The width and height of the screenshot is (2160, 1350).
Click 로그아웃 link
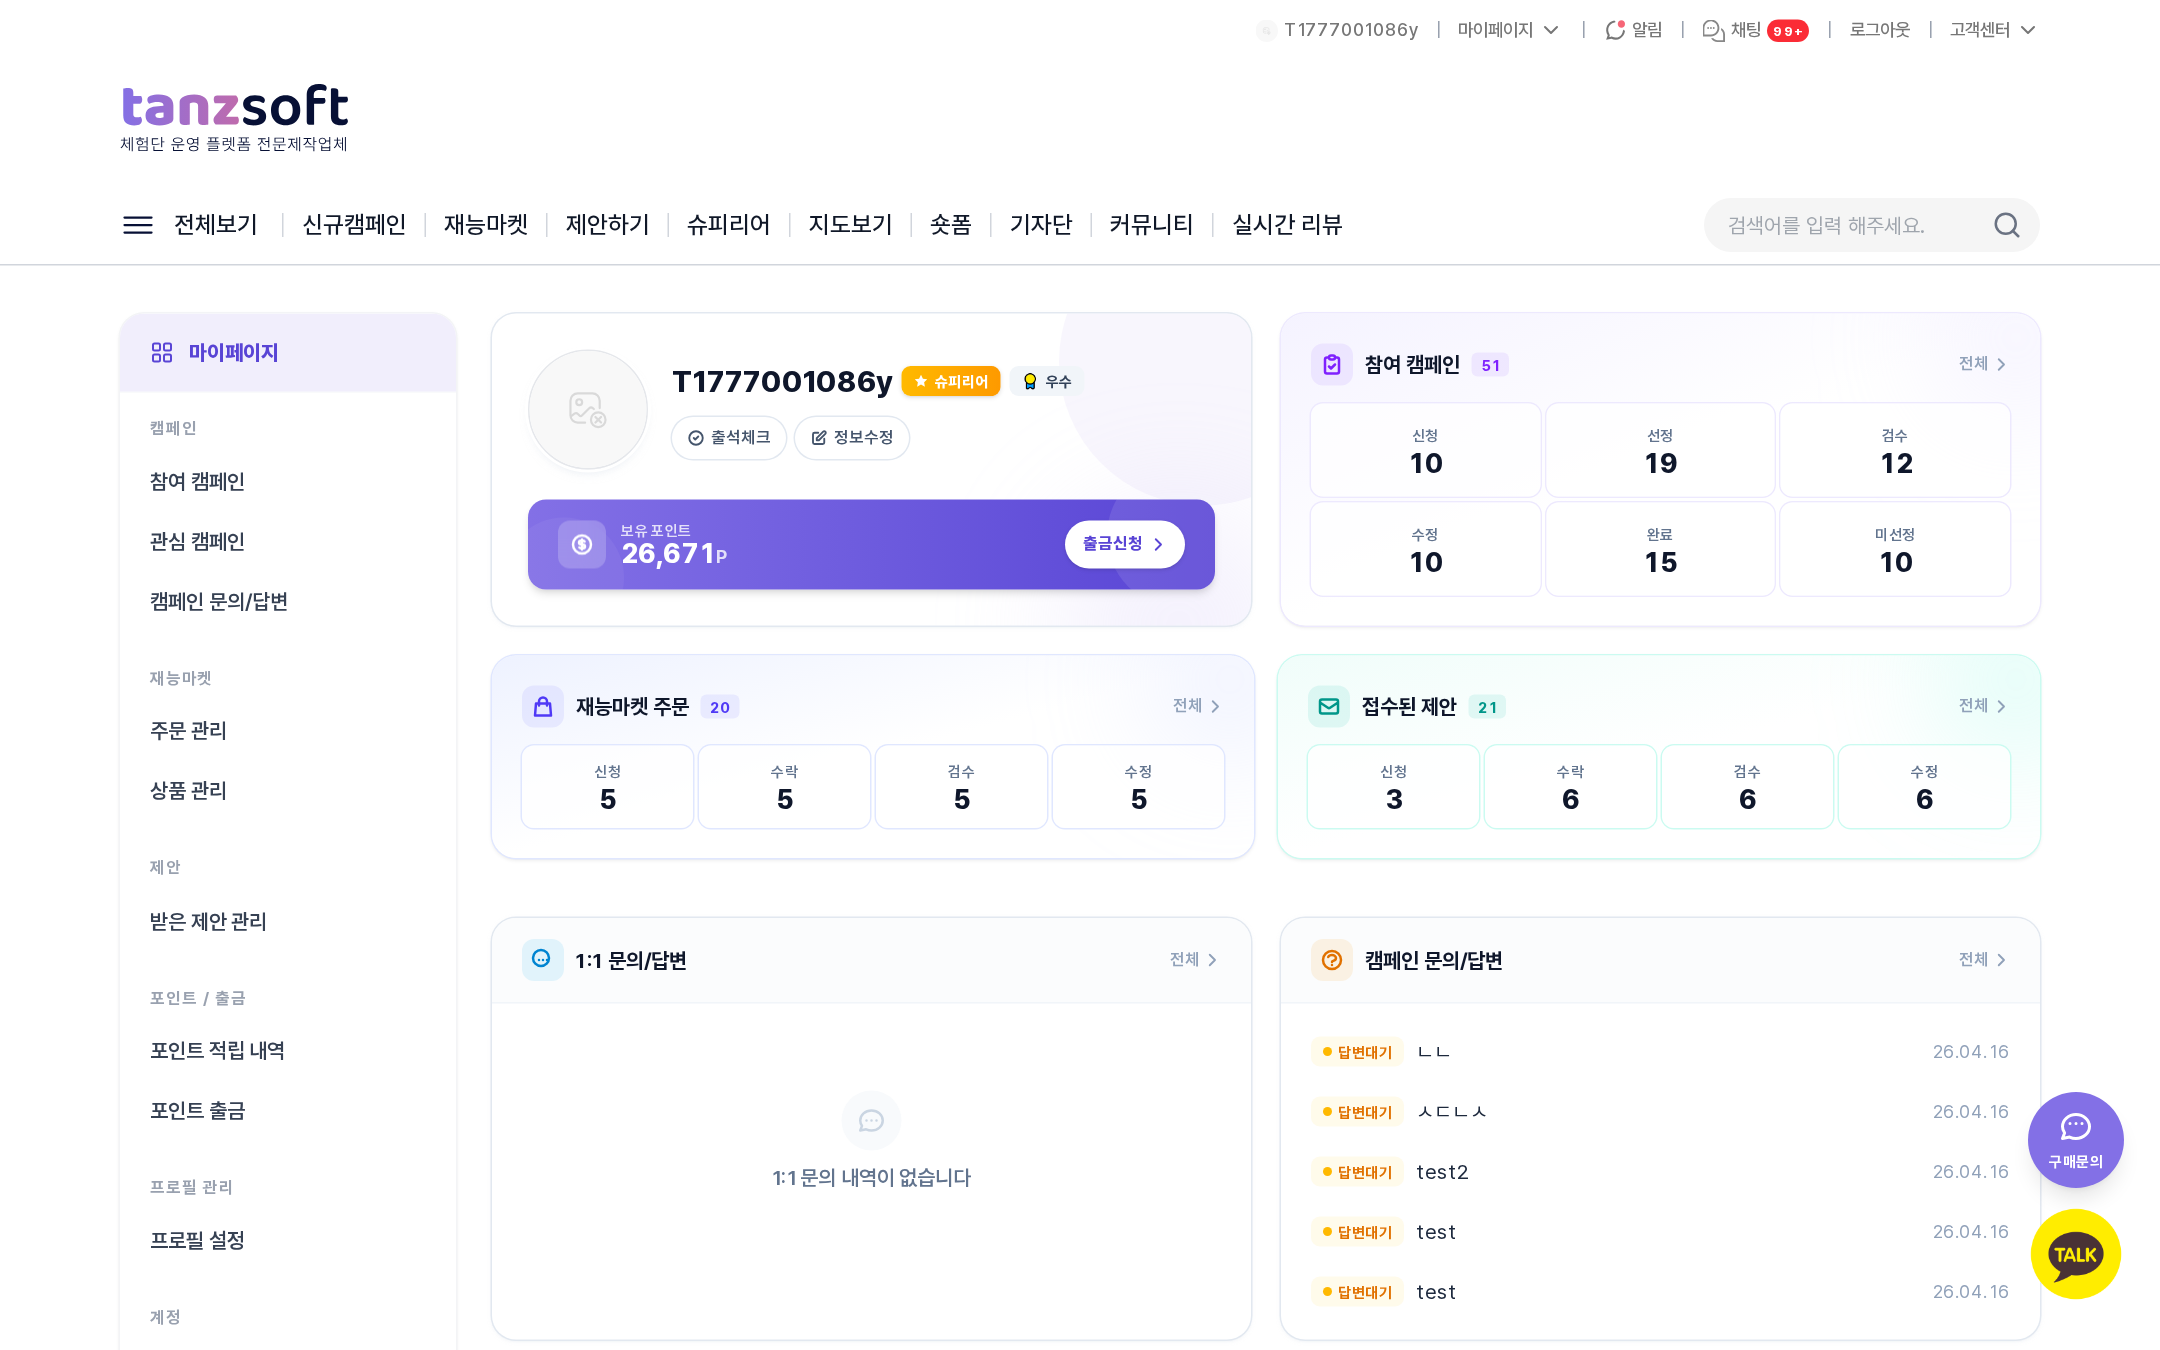tap(1879, 30)
